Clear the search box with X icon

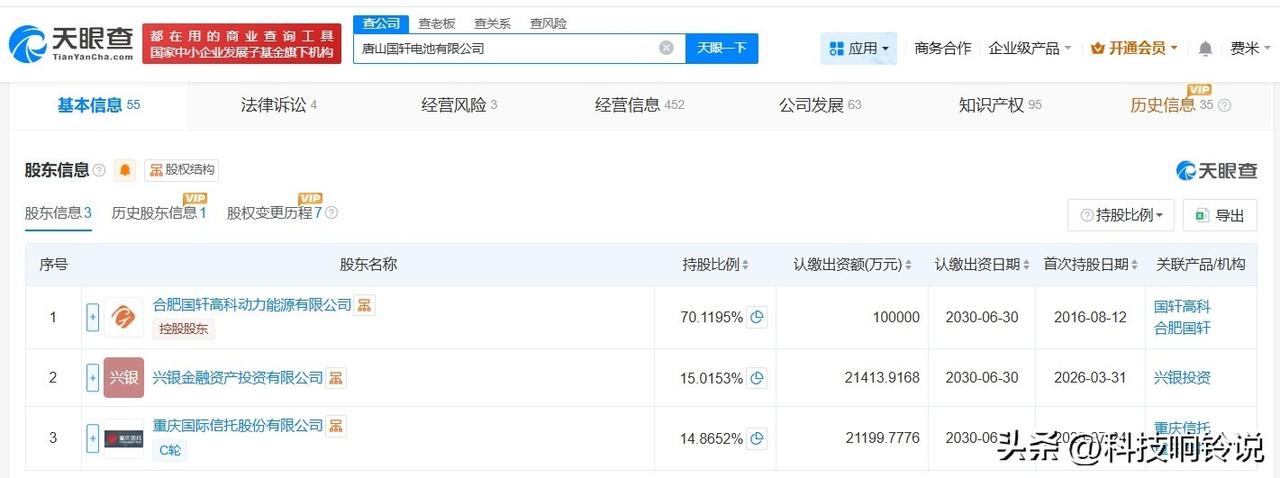tap(666, 48)
